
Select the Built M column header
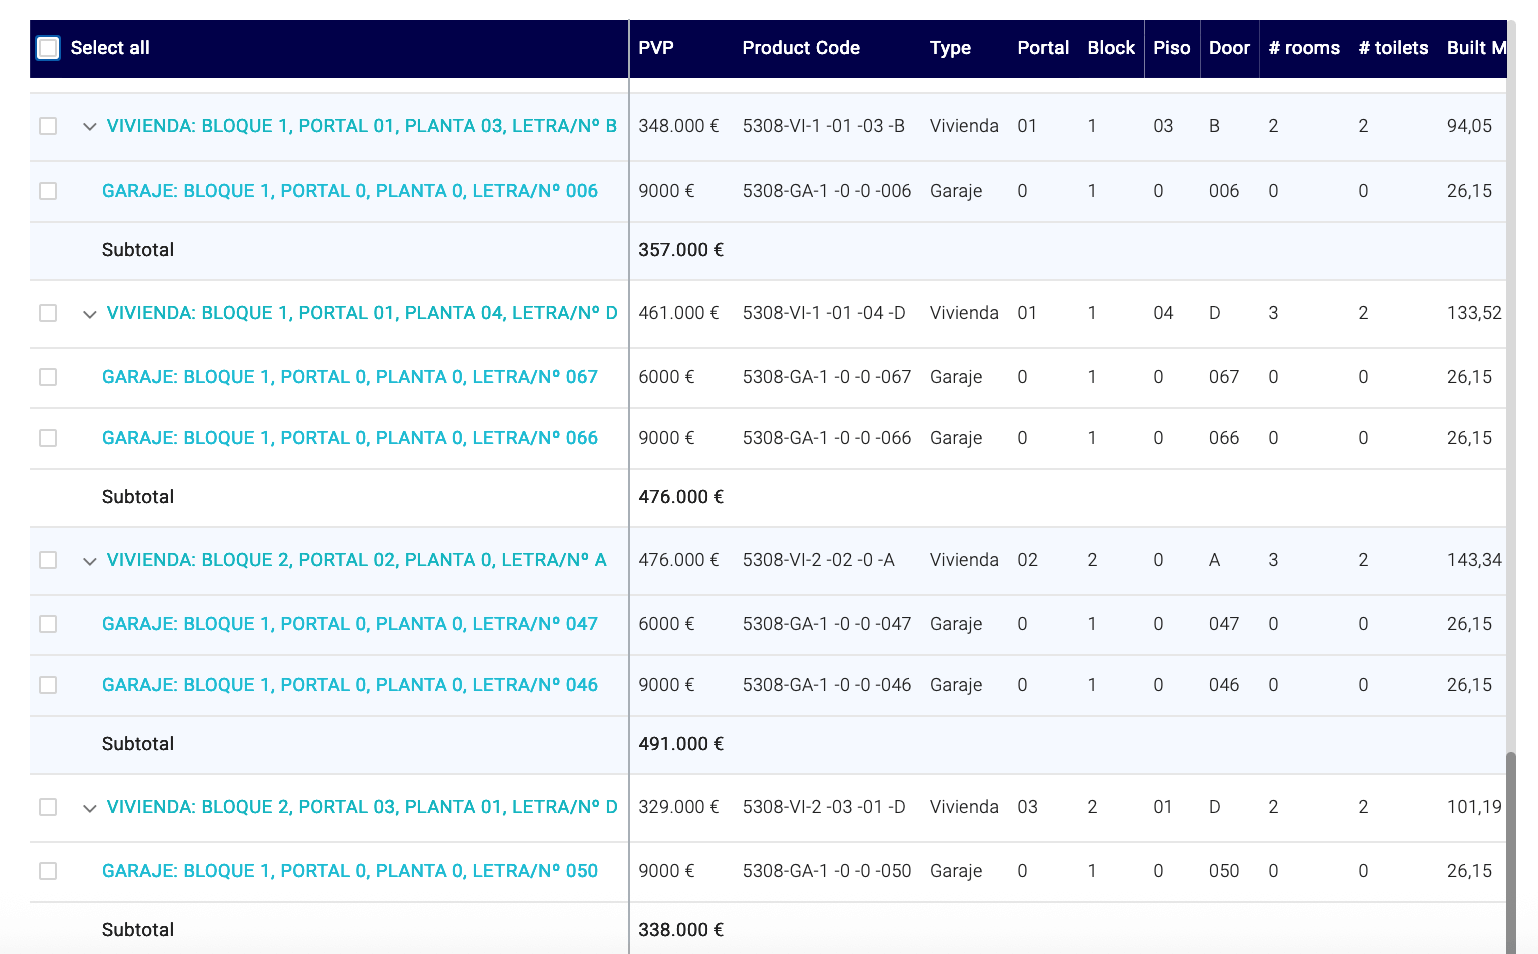point(1476,48)
